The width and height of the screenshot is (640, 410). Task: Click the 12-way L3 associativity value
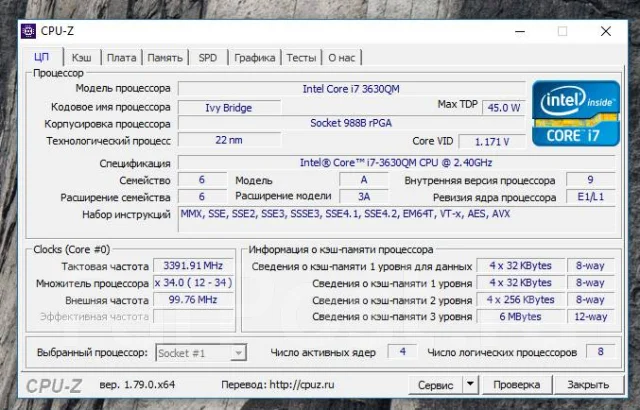[x=591, y=317]
